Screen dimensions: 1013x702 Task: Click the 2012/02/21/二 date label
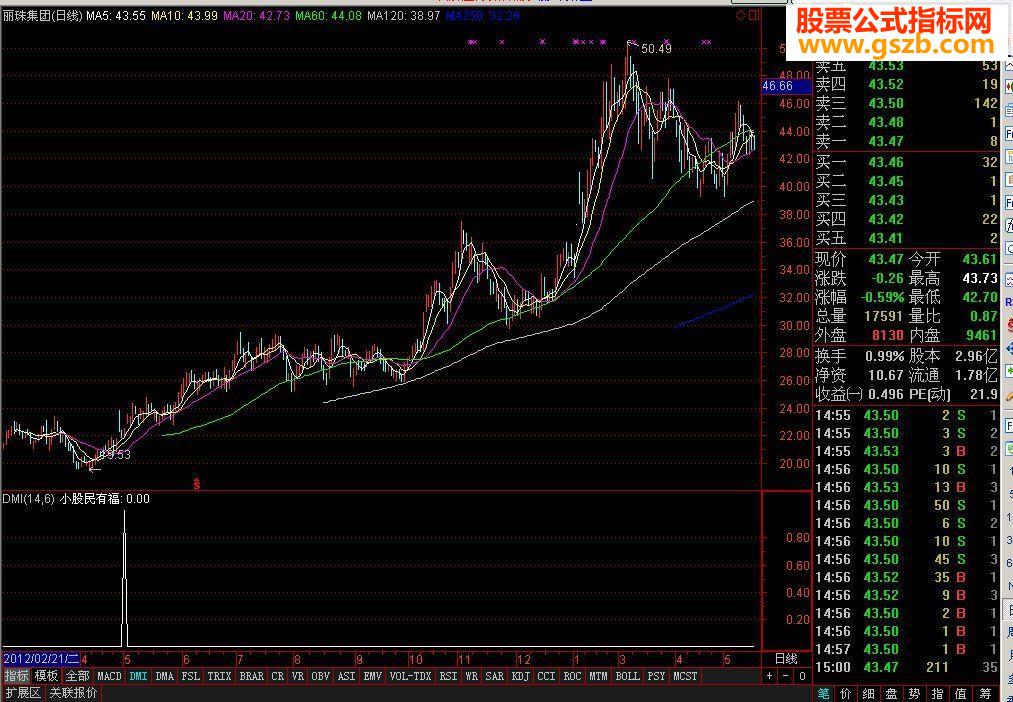click(41, 659)
